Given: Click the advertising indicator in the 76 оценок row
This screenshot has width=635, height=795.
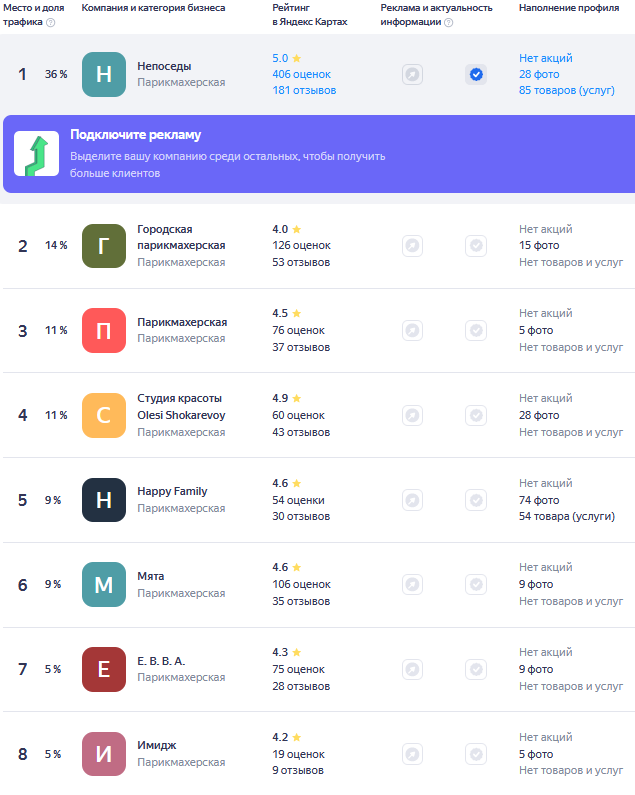Looking at the screenshot, I should [413, 331].
